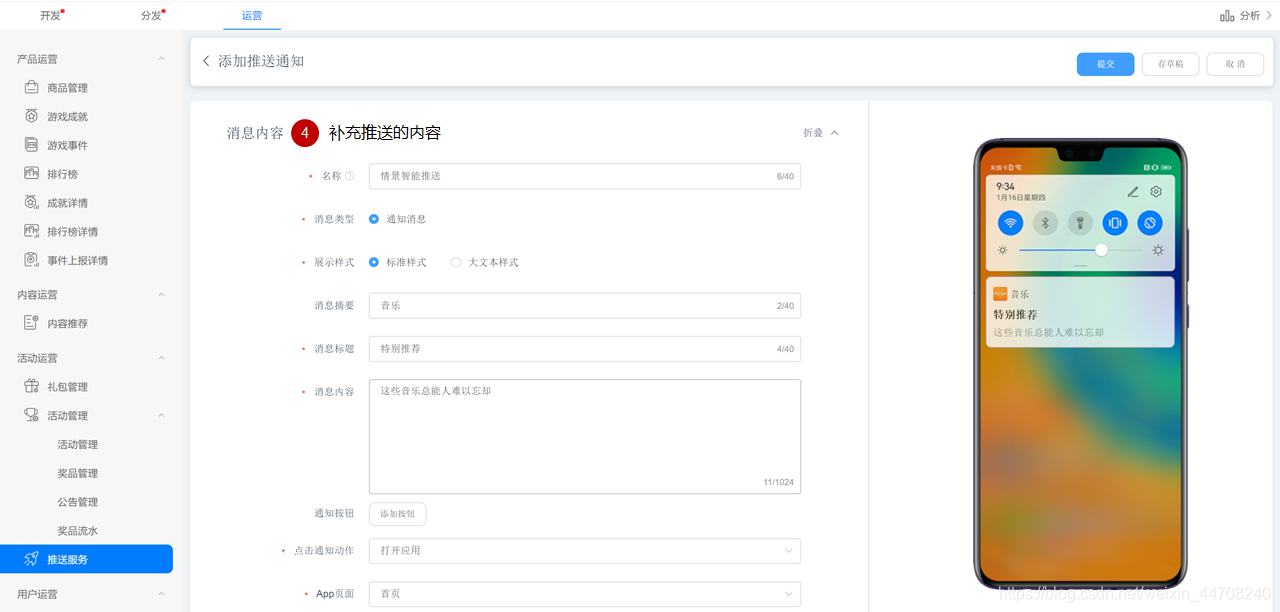
Task: Select the 通知消息 message type radio
Action: coord(373,219)
